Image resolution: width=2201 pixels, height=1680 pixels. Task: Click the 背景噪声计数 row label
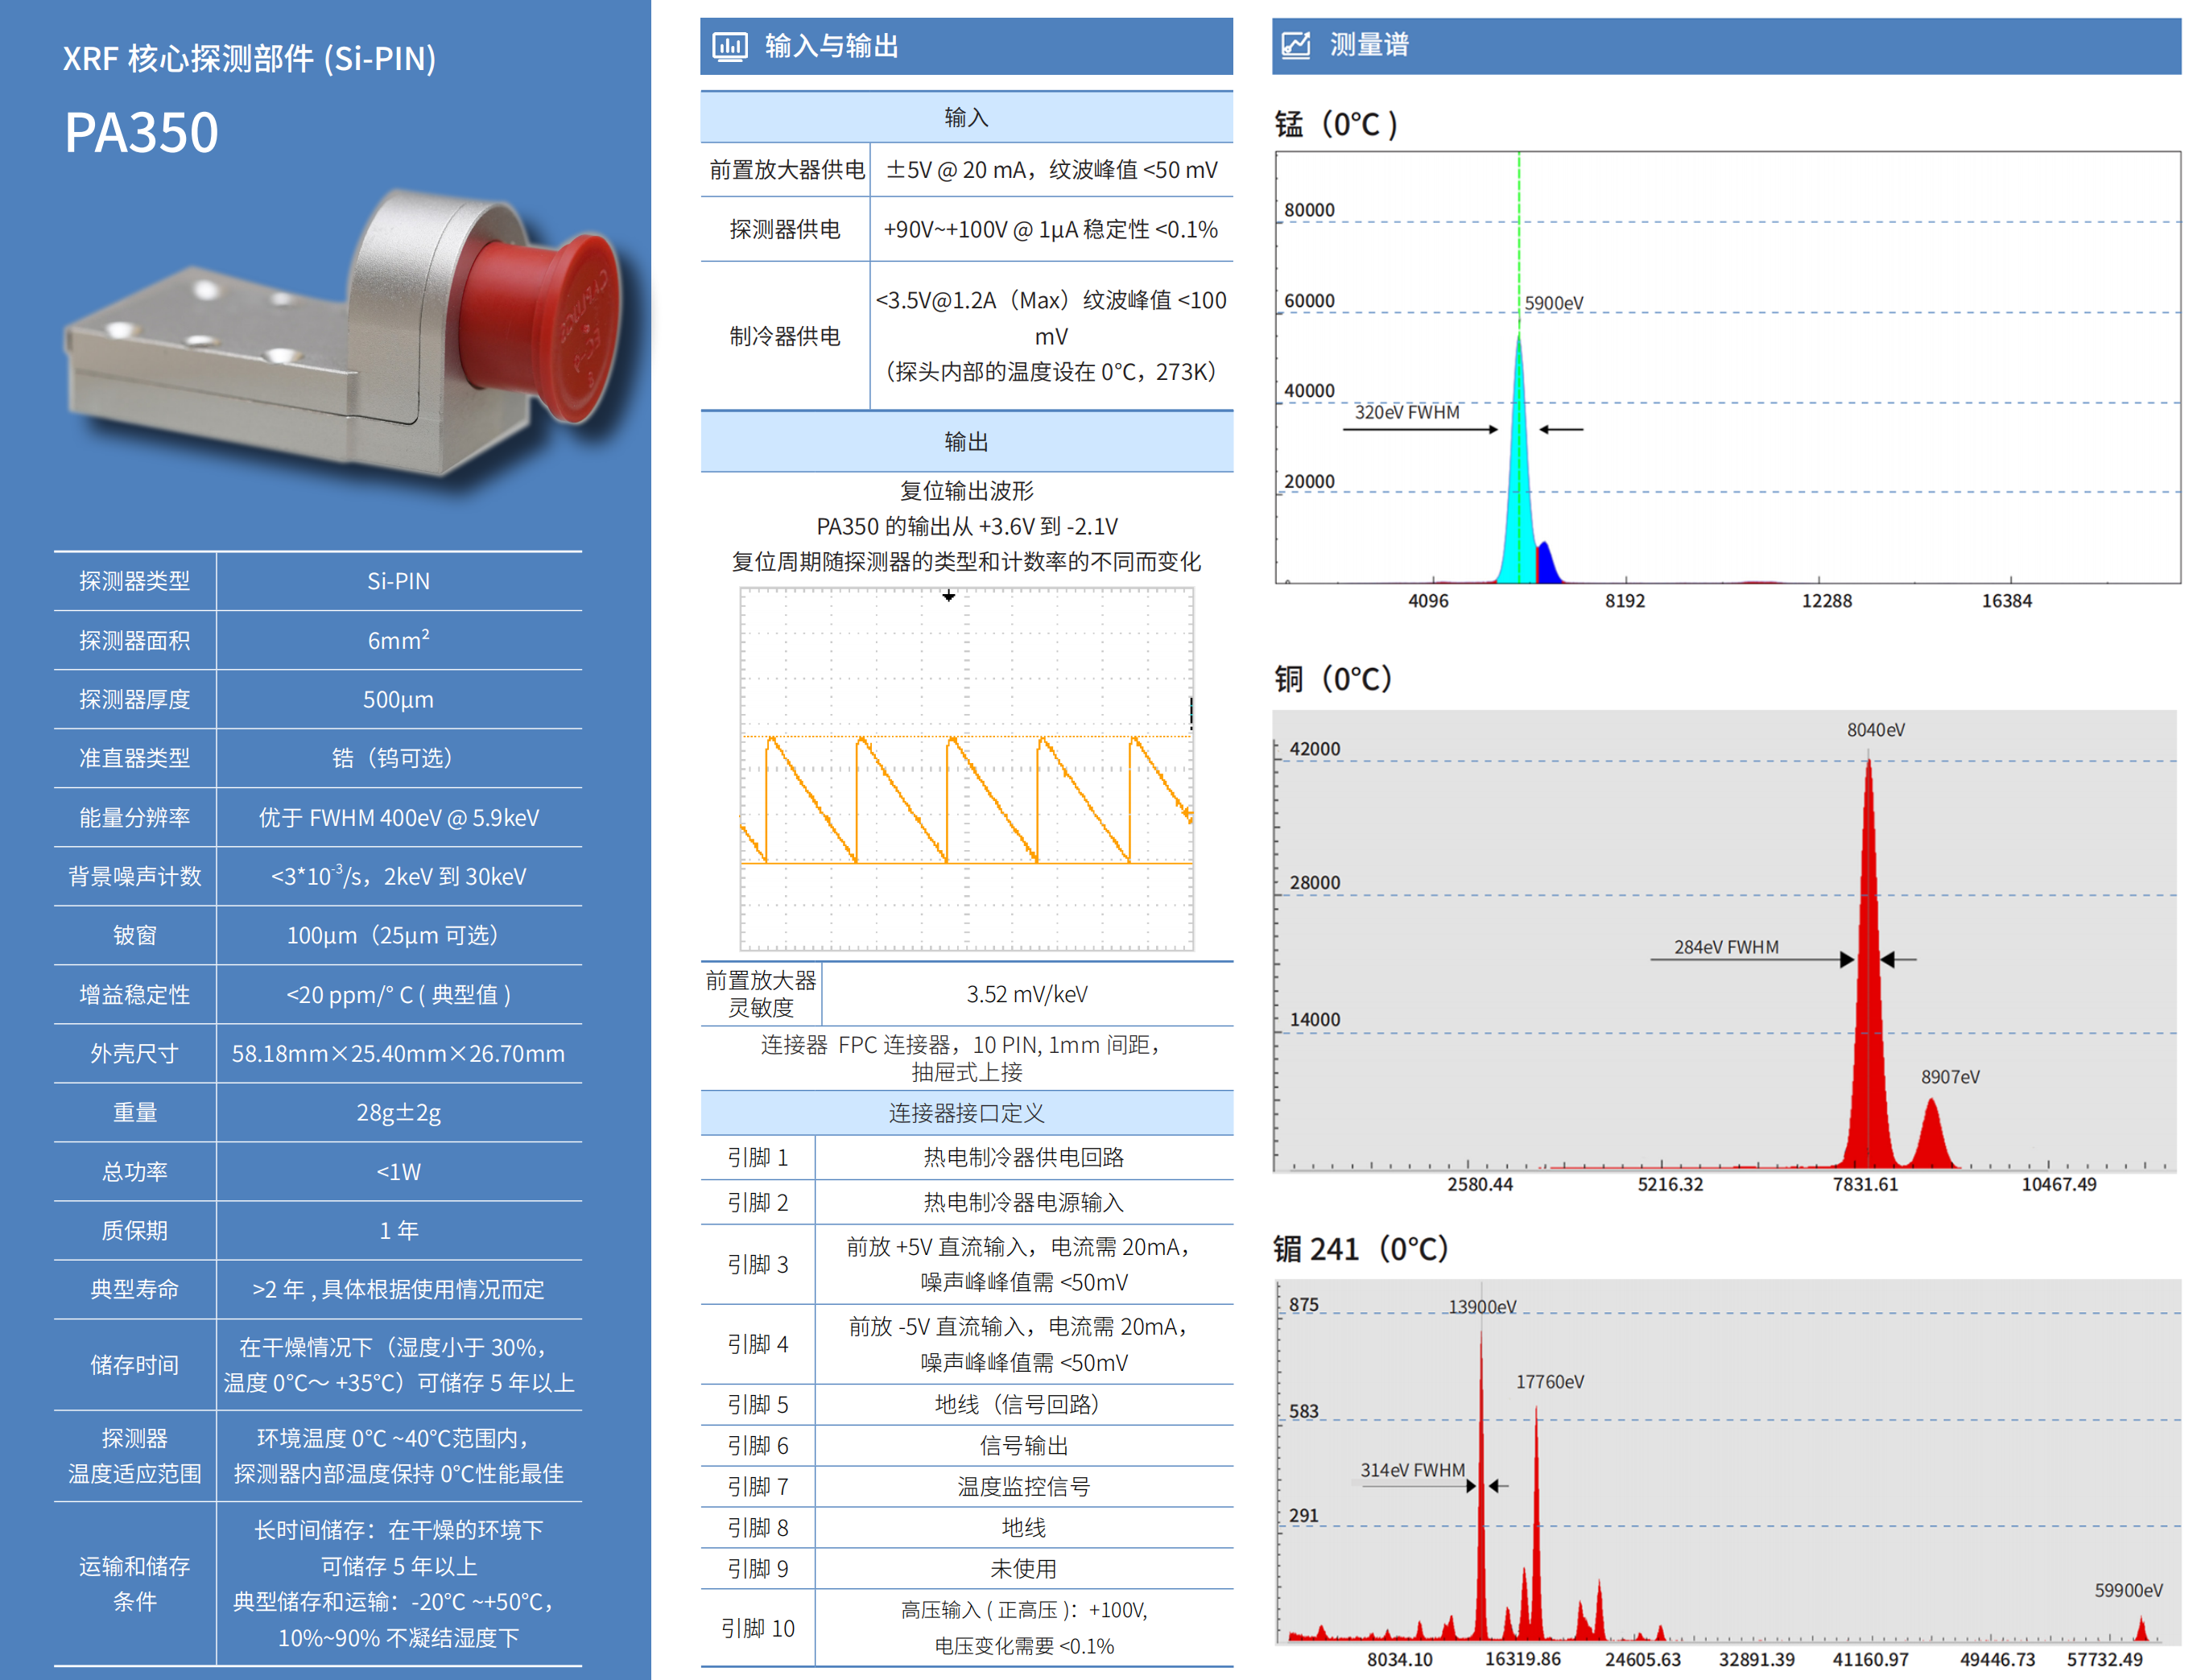tap(134, 876)
